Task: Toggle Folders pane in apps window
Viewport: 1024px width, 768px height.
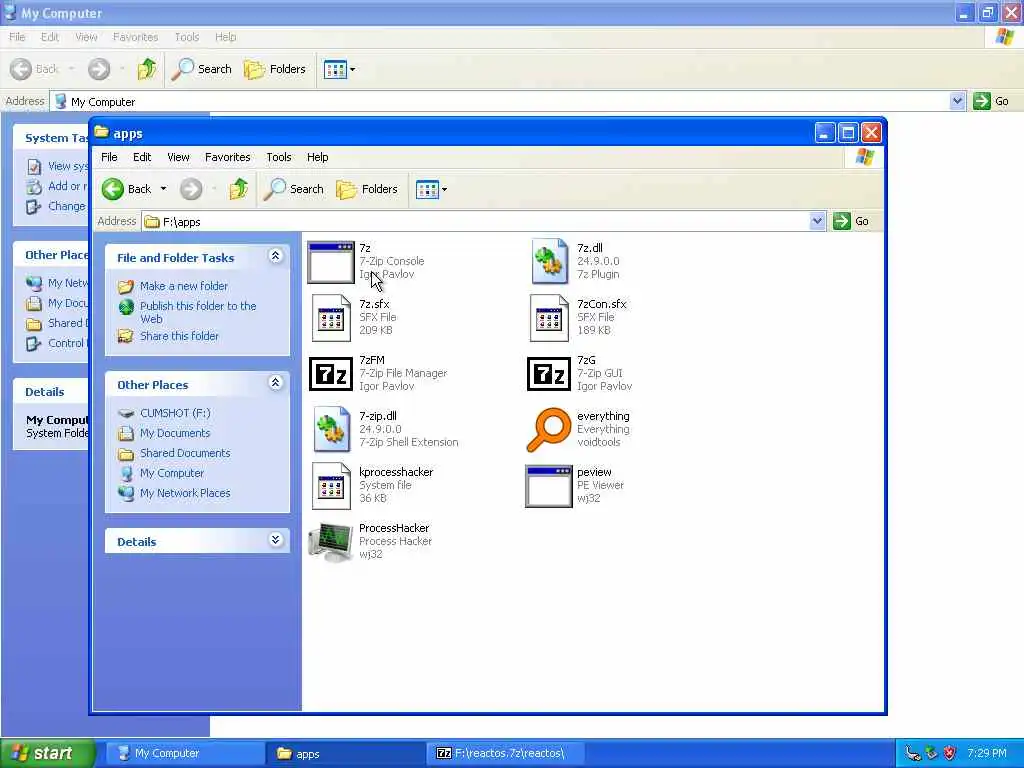Action: coord(367,189)
